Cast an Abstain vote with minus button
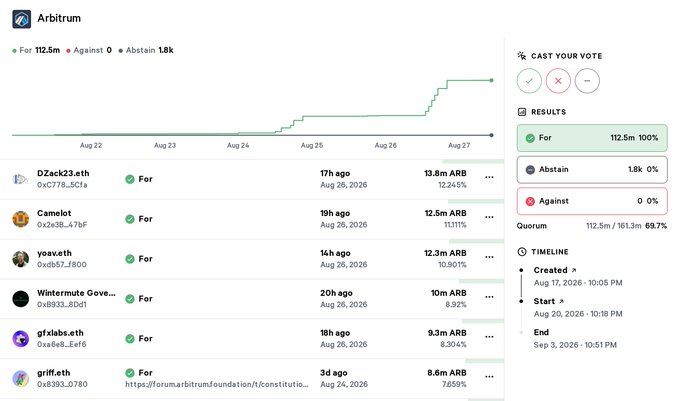The width and height of the screenshot is (680, 401). coord(587,81)
